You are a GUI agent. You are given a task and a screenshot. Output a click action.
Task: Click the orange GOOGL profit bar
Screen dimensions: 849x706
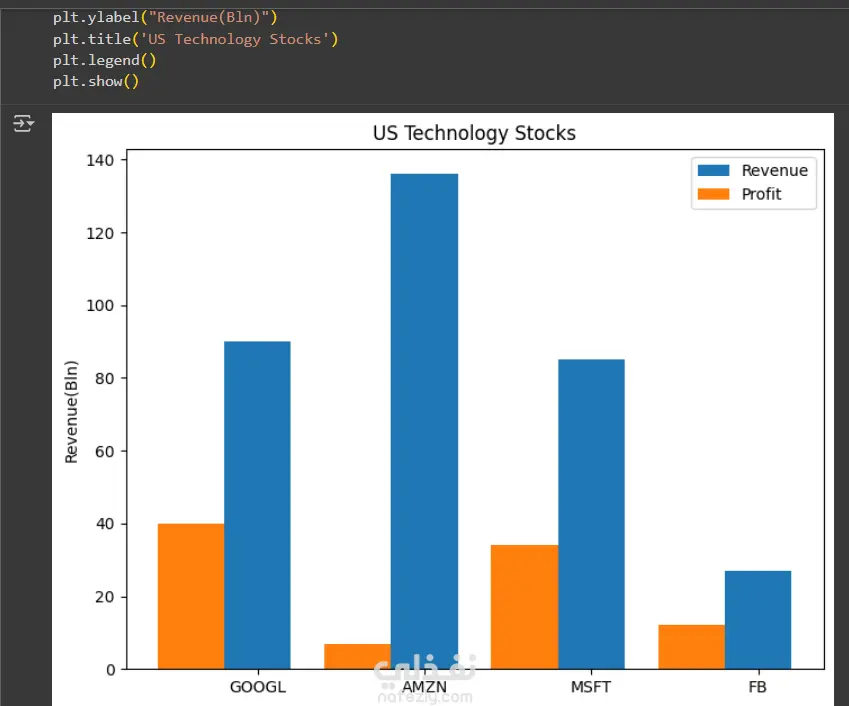(x=191, y=596)
